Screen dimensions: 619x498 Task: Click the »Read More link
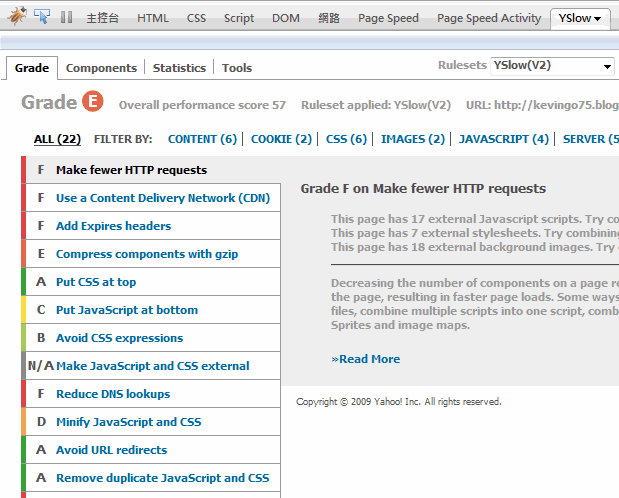click(366, 359)
